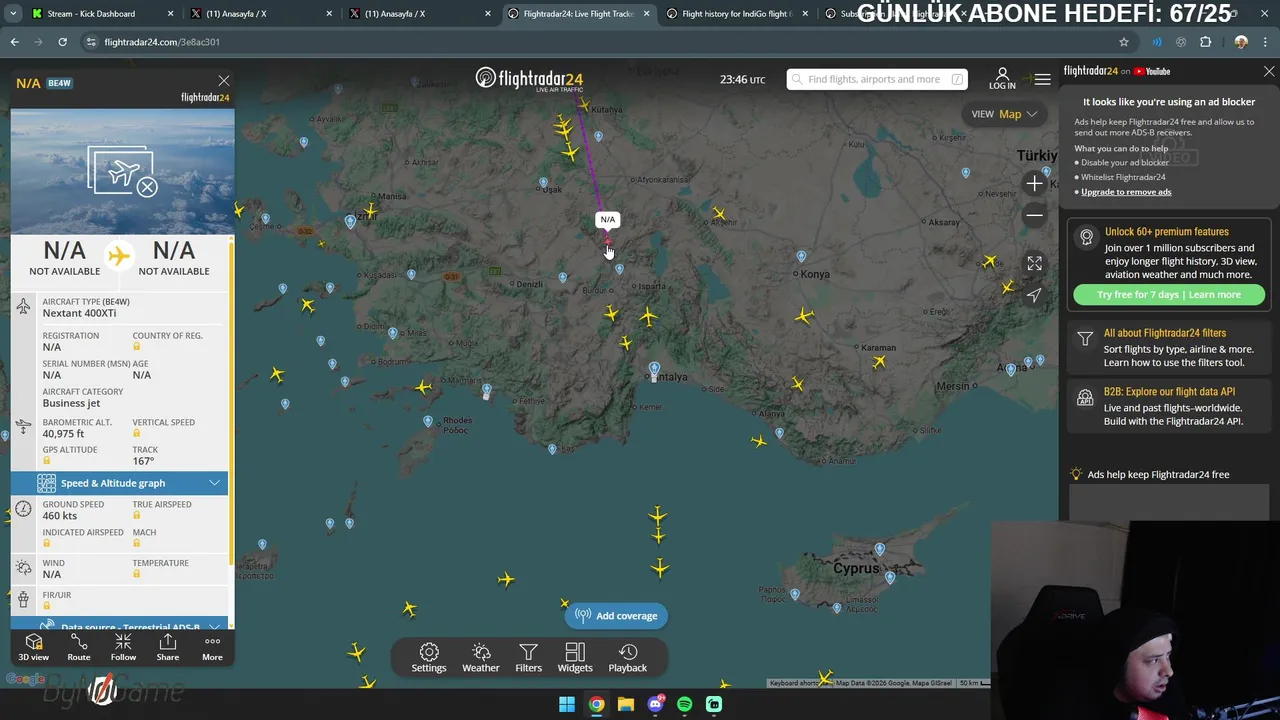This screenshot has width=1280, height=720.
Task: Share this flight
Action: [x=168, y=647]
